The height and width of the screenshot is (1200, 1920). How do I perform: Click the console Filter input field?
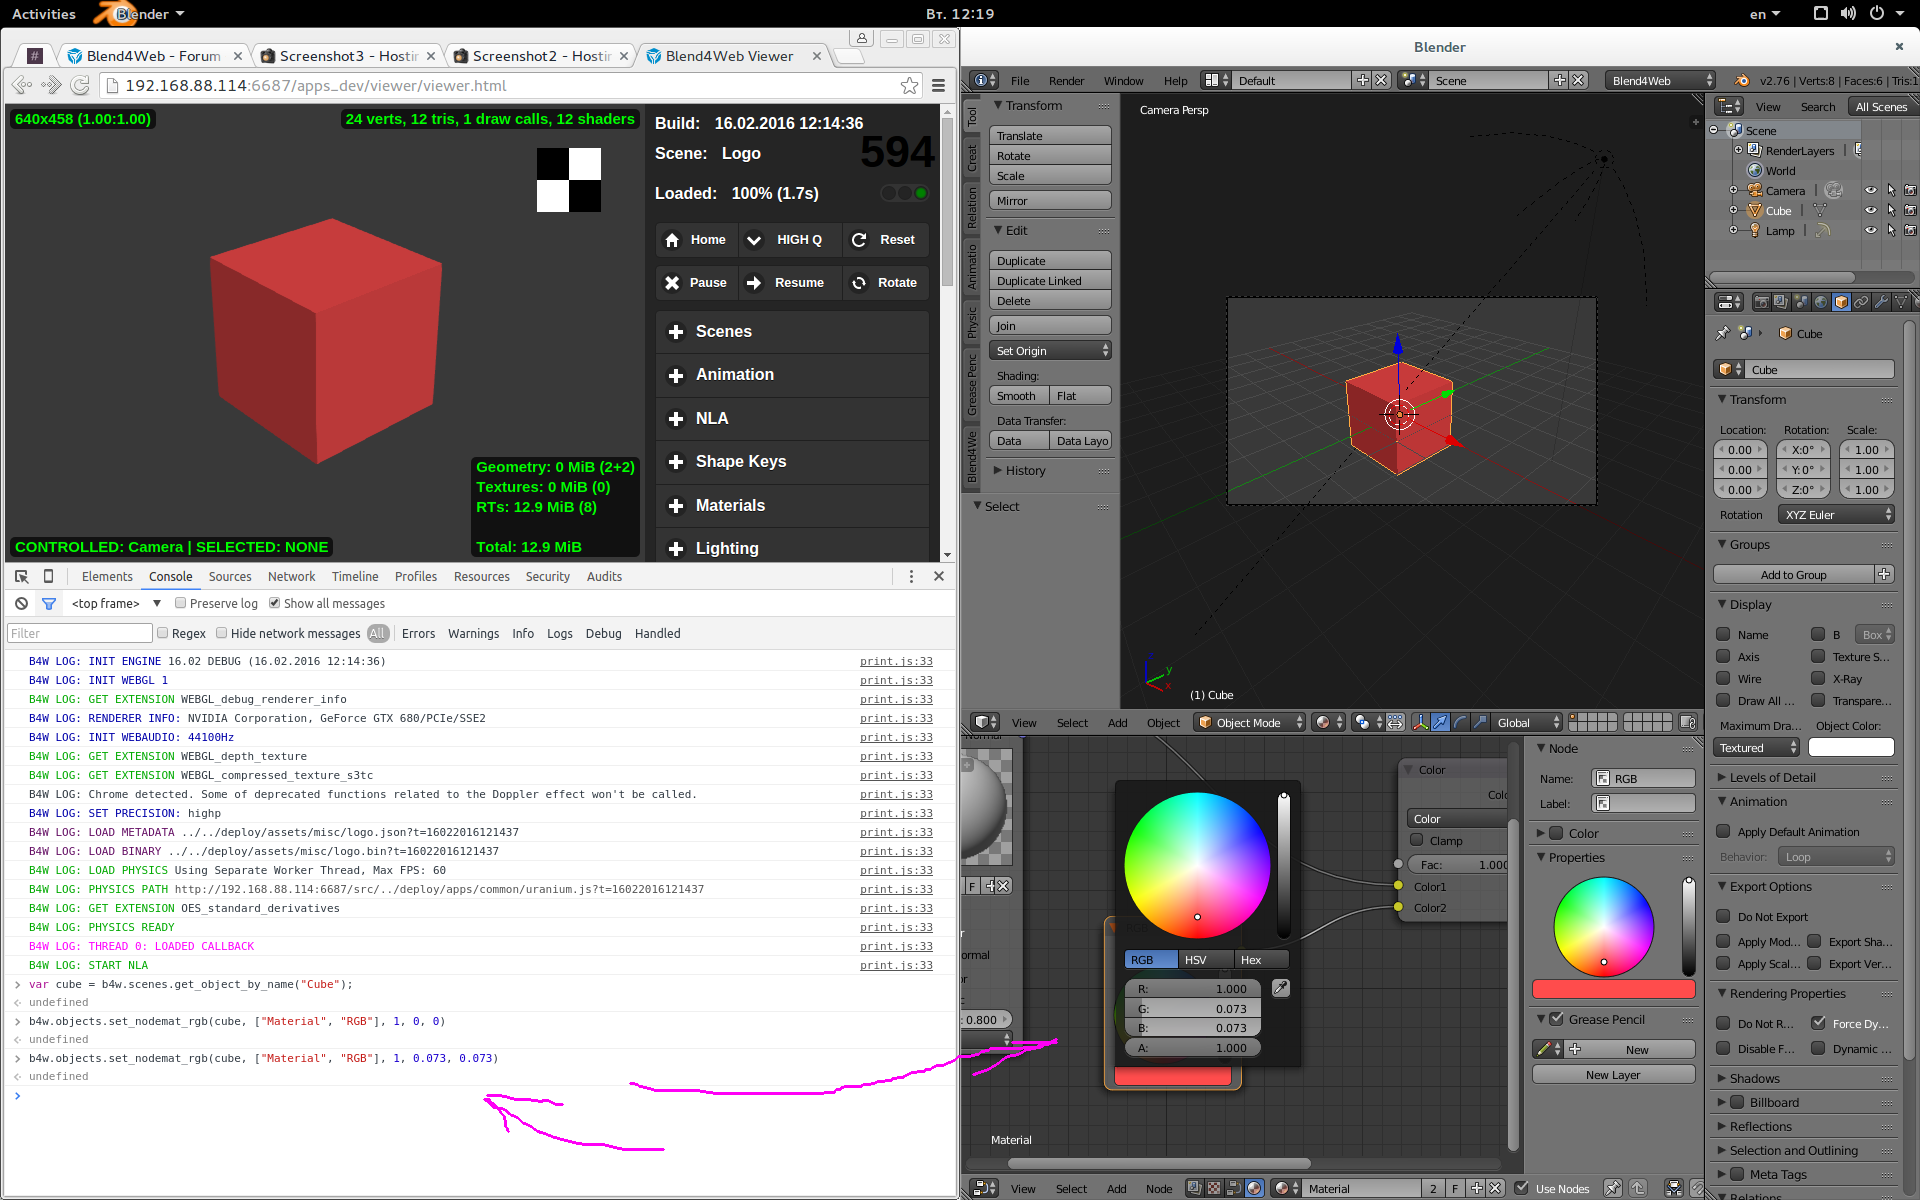(79, 632)
